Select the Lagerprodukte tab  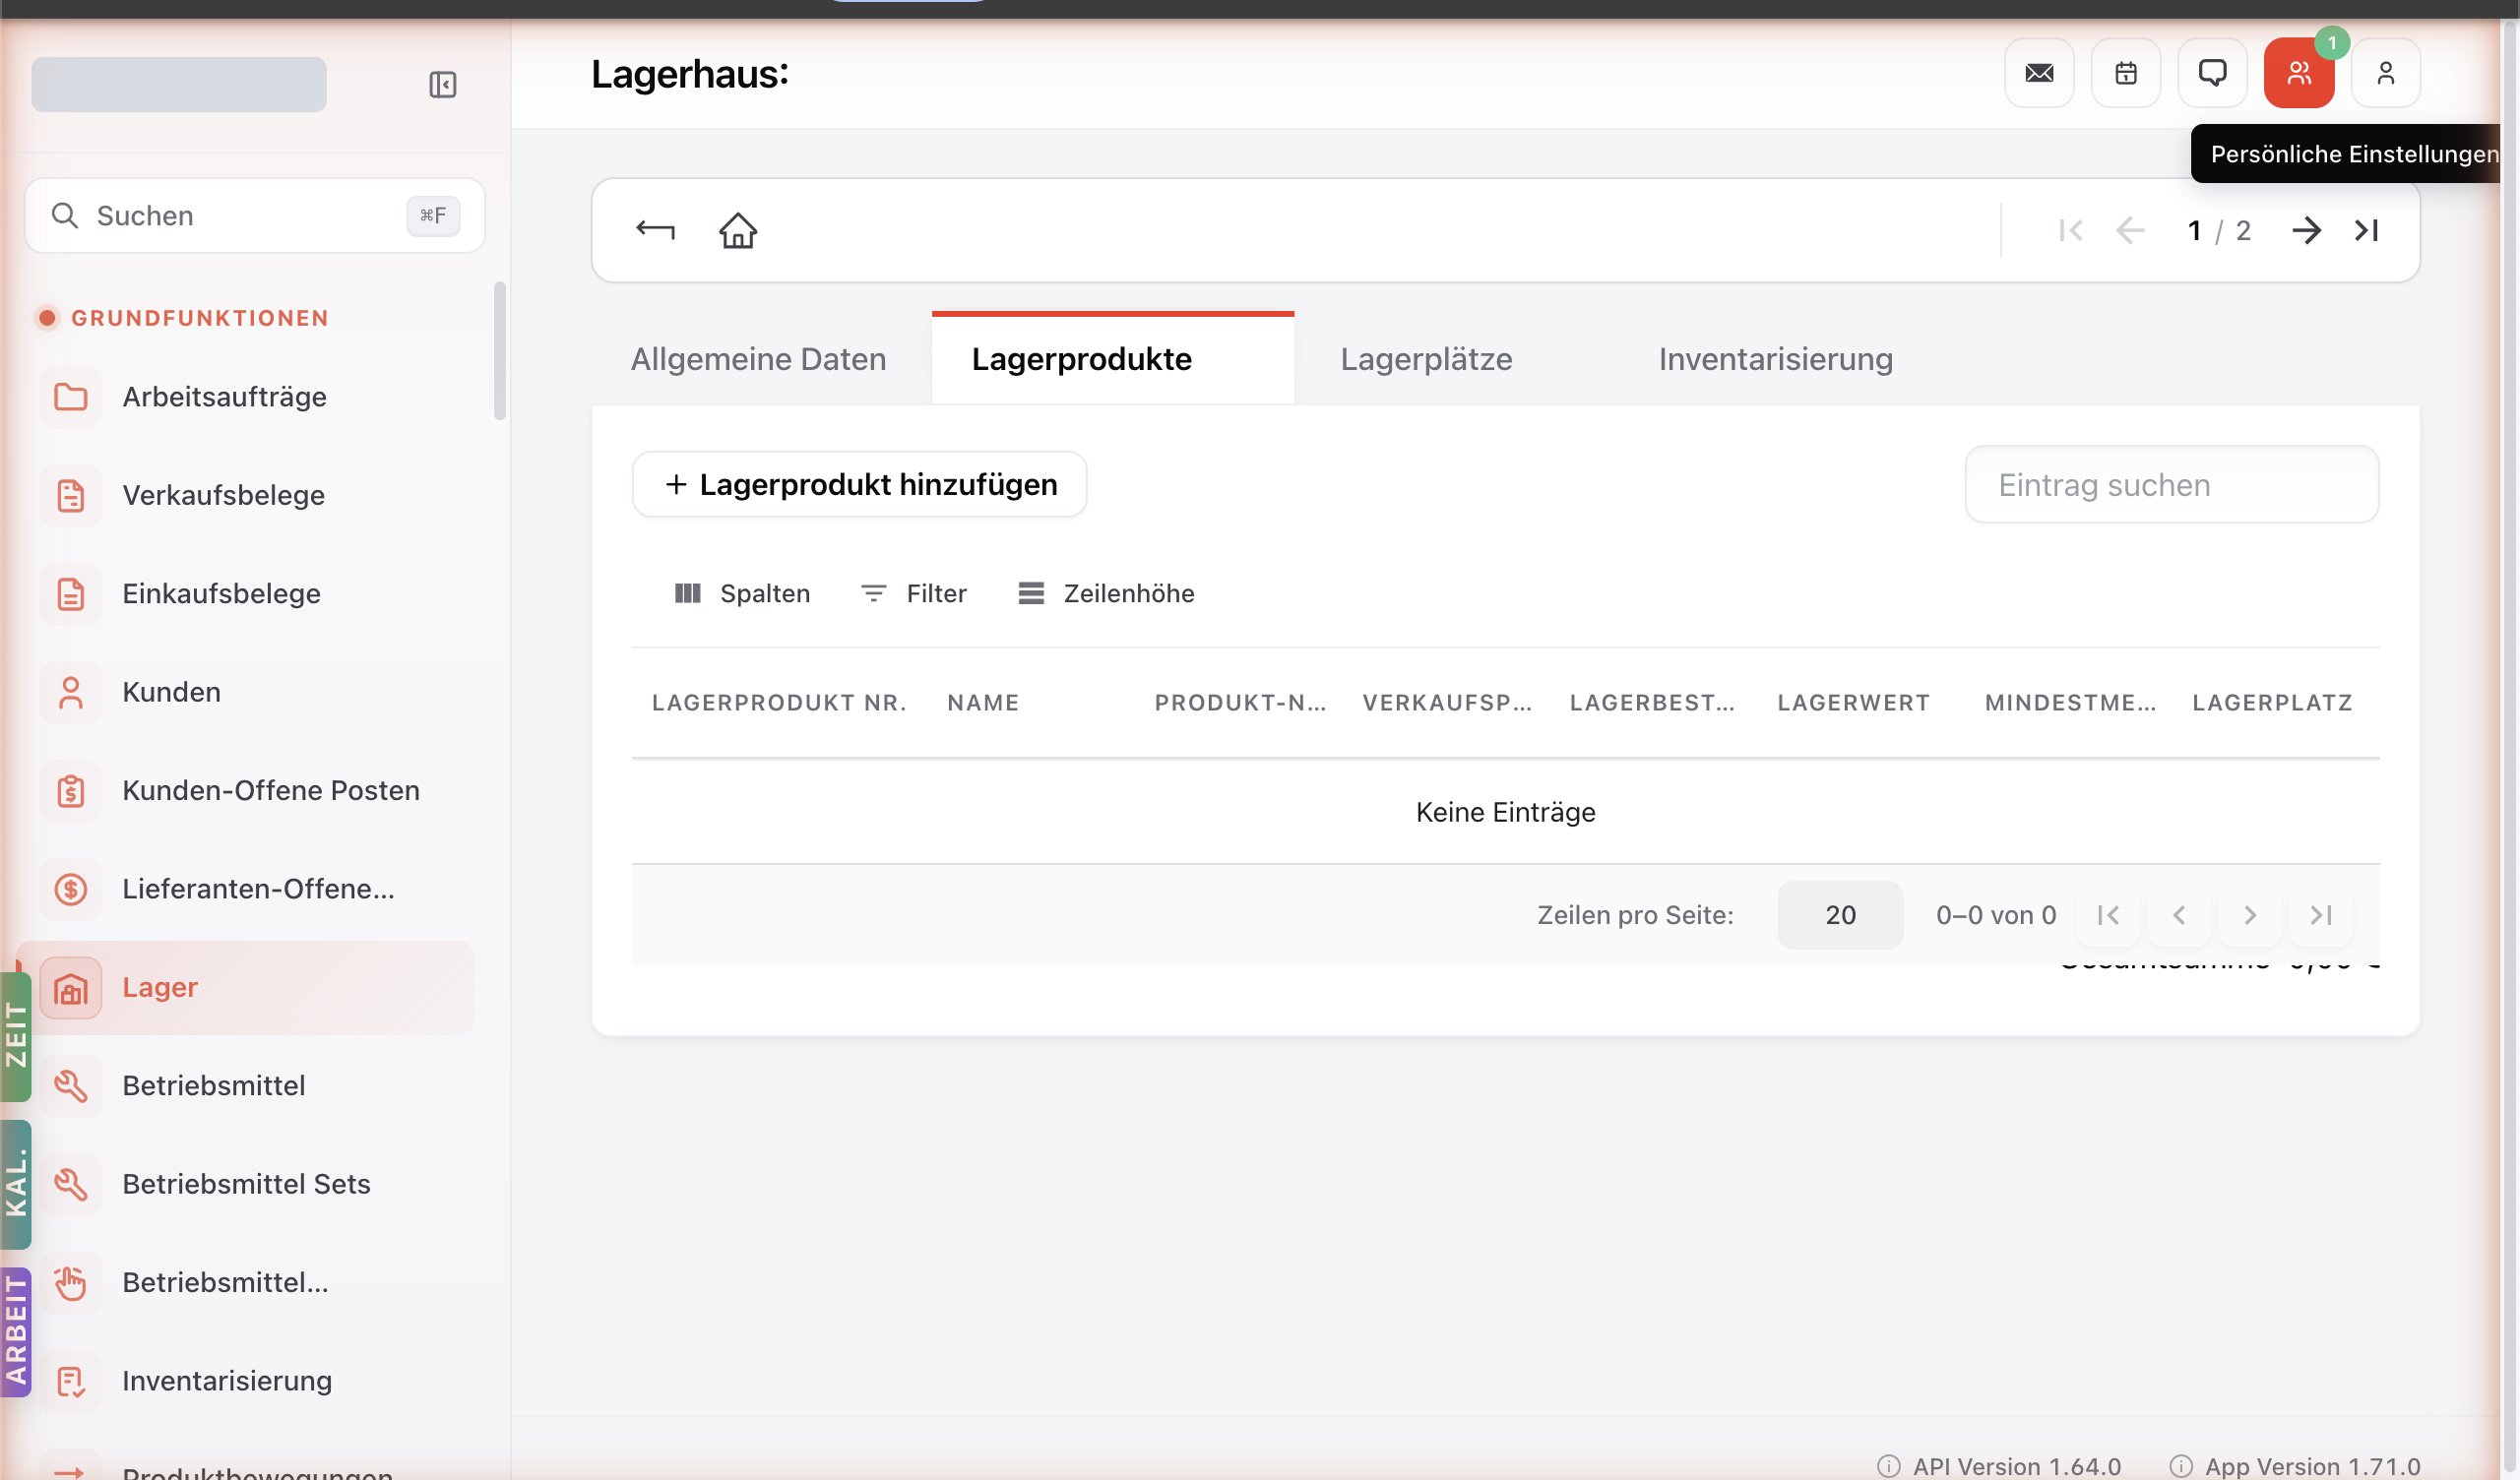pyautogui.click(x=1112, y=359)
